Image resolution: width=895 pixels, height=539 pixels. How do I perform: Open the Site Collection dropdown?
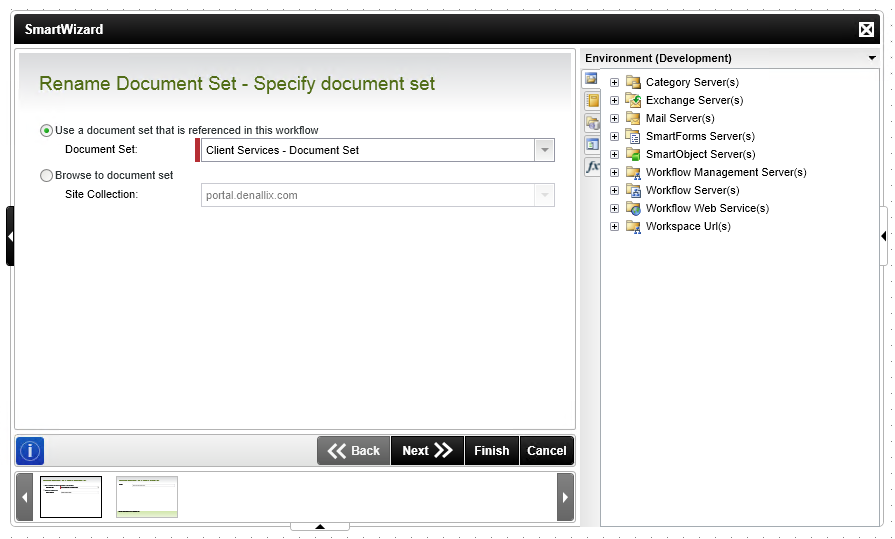tap(544, 195)
